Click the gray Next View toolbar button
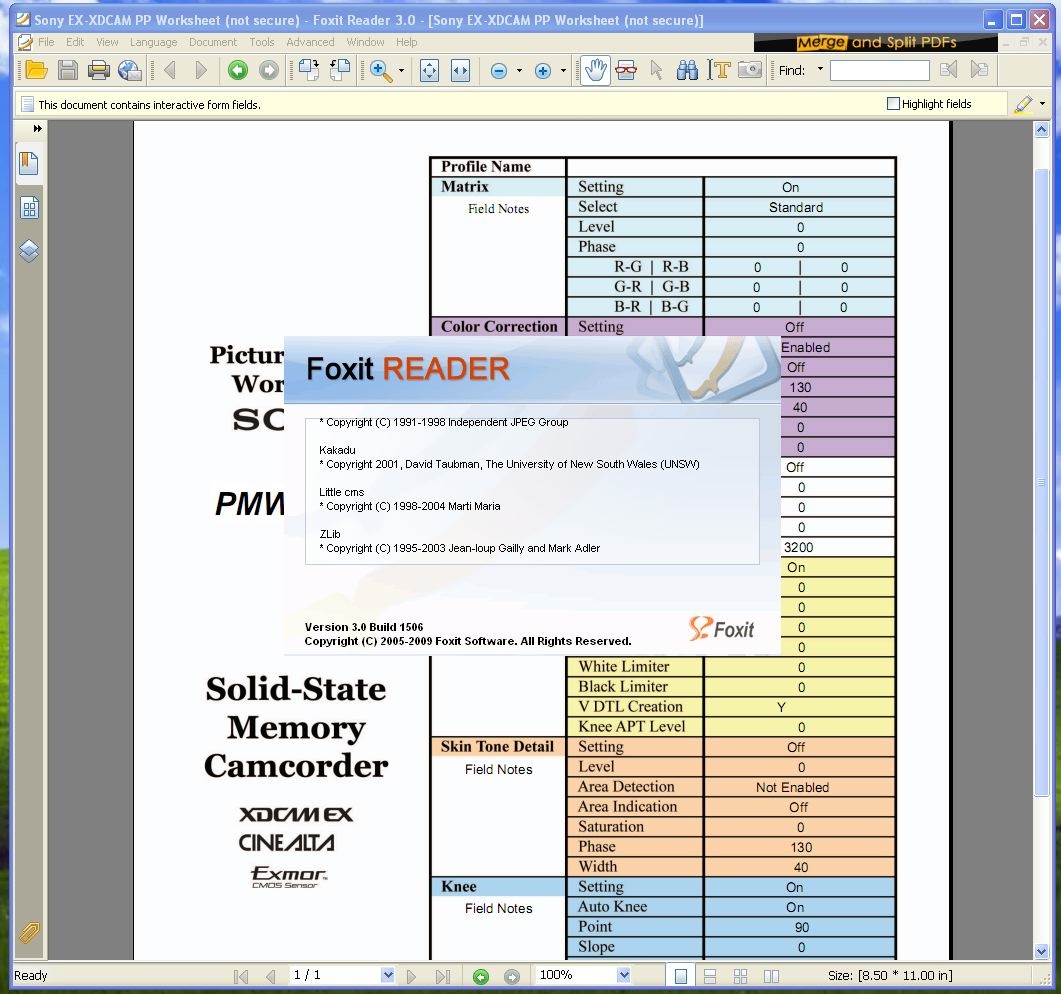The image size is (1061, 994). click(269, 70)
